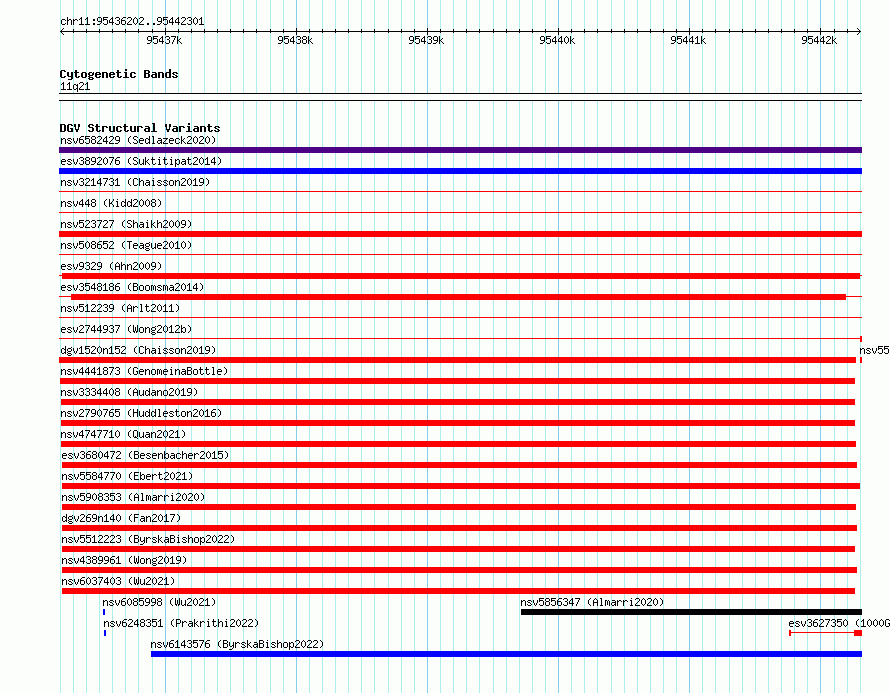This screenshot has width=890, height=693.
Task: Click nsv4389961 (Wong2019) label
Action: (x=124, y=560)
